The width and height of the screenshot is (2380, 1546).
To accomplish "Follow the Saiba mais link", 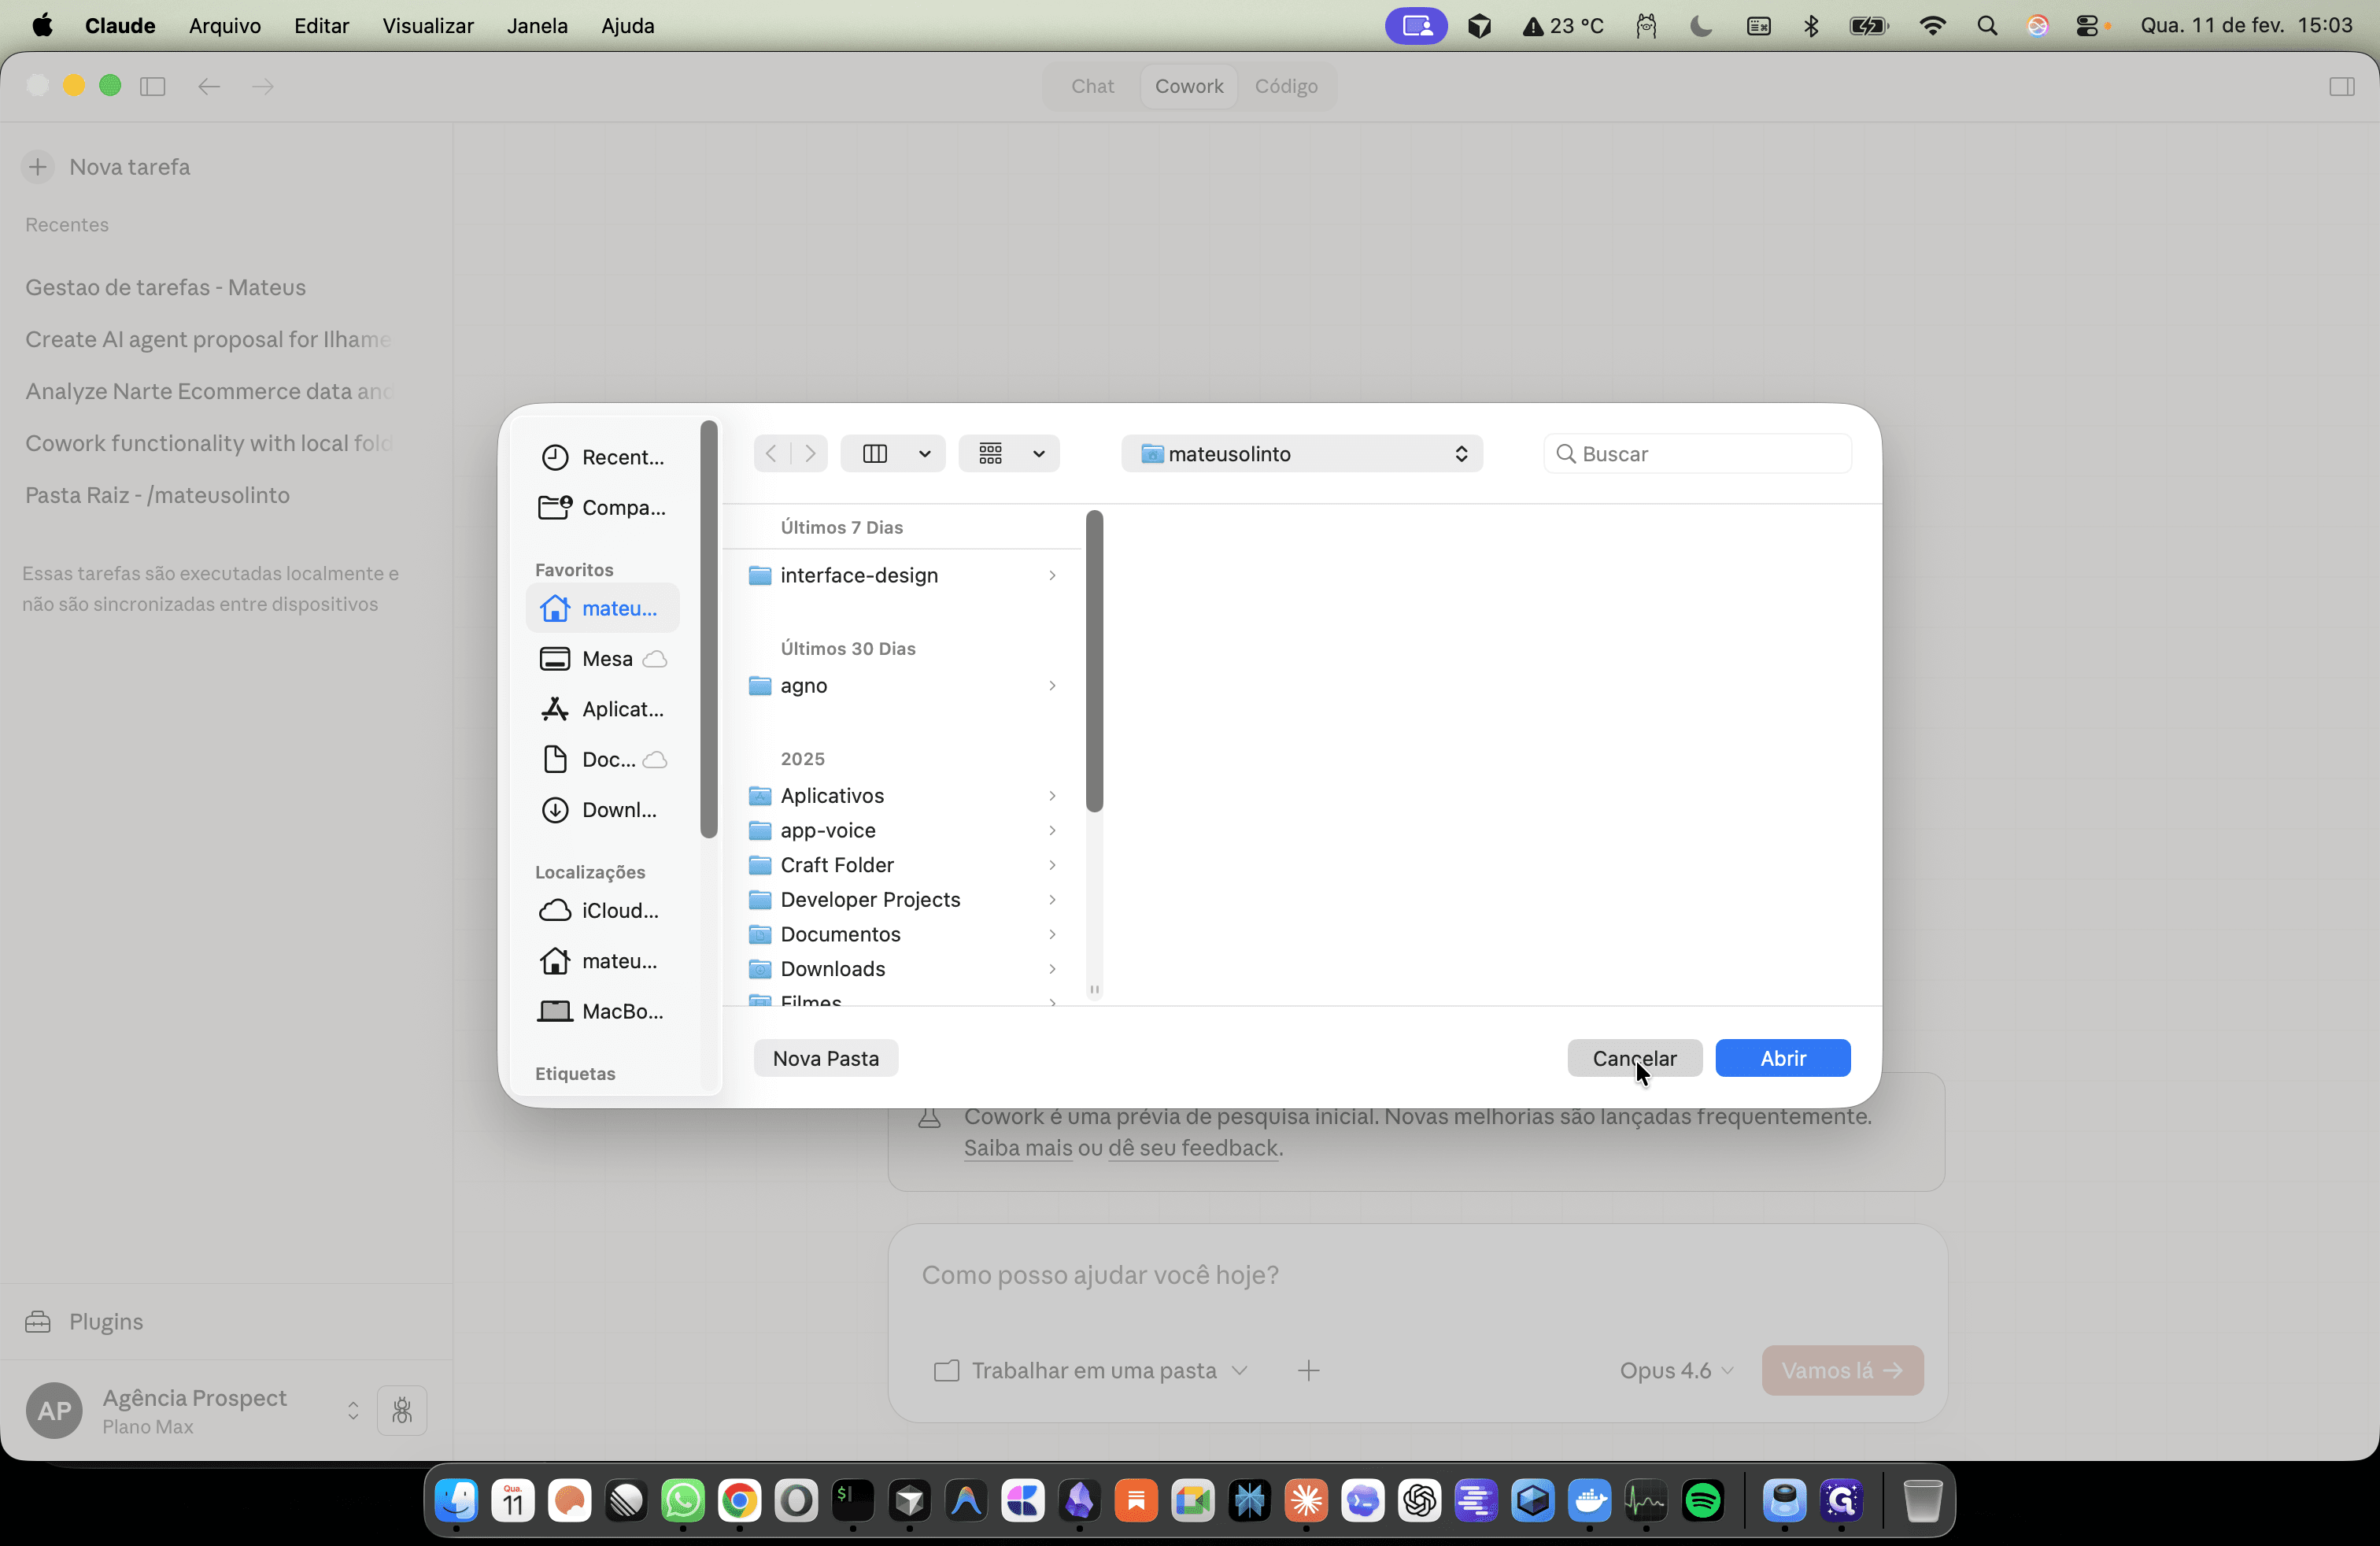I will [1017, 1148].
